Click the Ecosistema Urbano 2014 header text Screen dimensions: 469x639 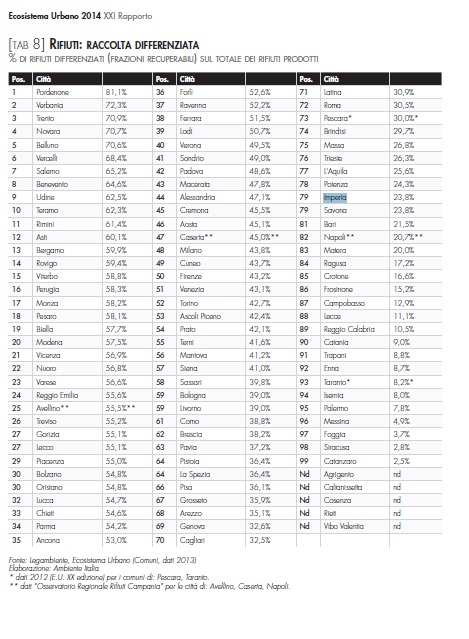55,16
